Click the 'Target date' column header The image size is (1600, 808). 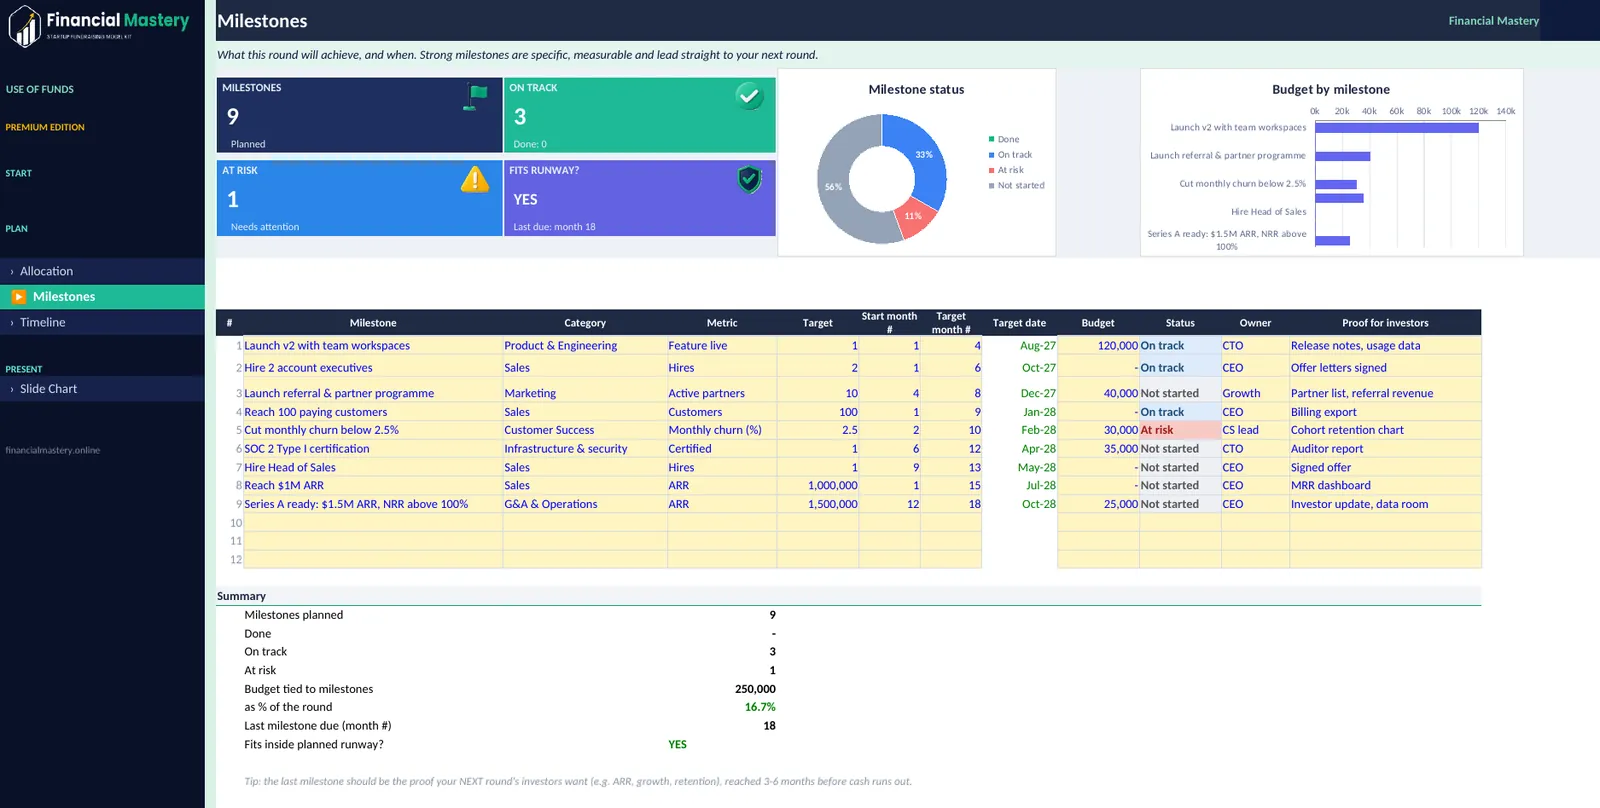pyautogui.click(x=1019, y=323)
